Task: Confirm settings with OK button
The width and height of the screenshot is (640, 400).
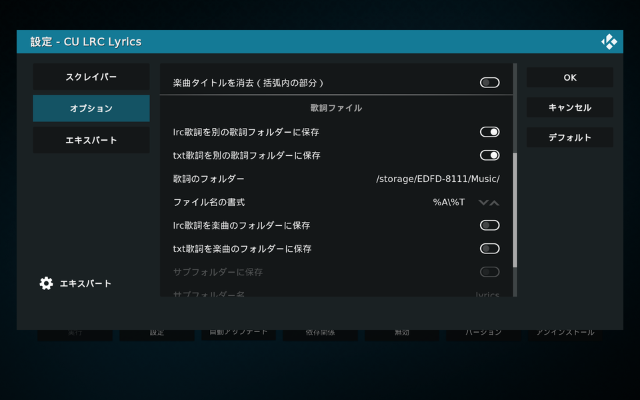Action: tap(569, 77)
